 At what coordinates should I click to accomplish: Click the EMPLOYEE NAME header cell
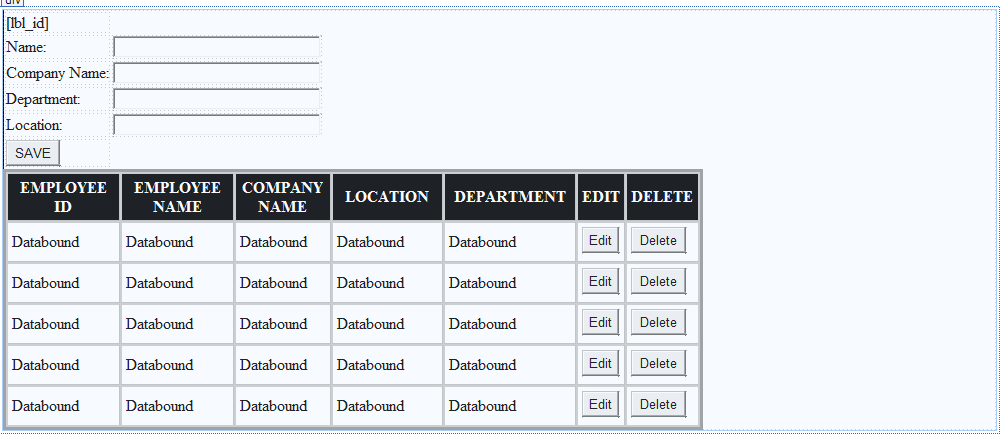click(x=177, y=197)
